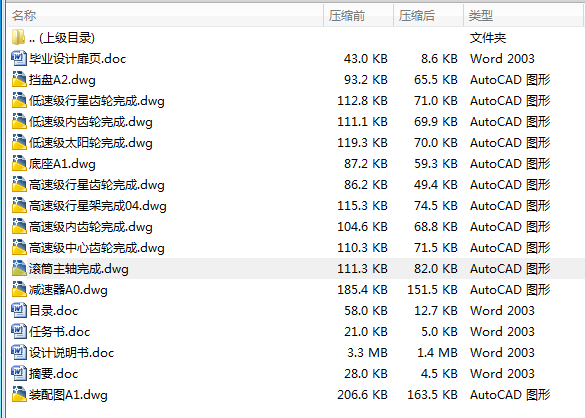585x418 pixels.
Task: Sort by the 压缩前 column header
Action: 358,15
